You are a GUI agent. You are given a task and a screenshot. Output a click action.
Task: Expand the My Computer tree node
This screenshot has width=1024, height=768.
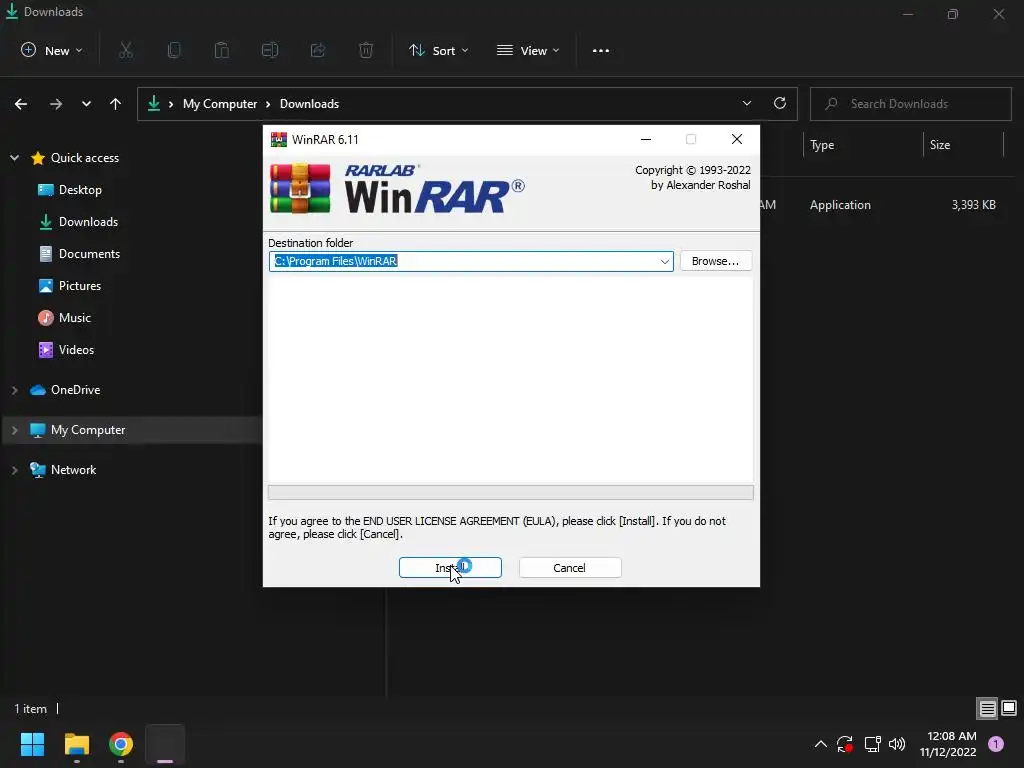tap(14, 430)
